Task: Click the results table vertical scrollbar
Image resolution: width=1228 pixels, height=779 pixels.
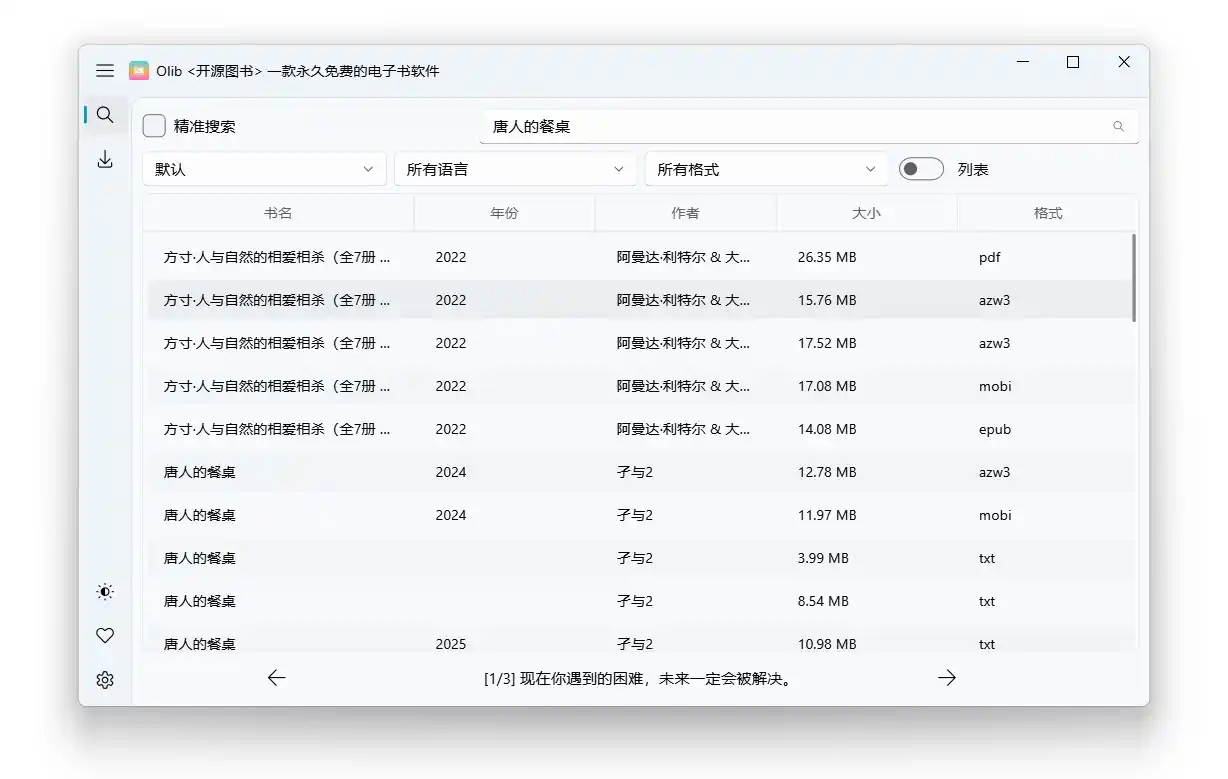Action: (1134, 278)
